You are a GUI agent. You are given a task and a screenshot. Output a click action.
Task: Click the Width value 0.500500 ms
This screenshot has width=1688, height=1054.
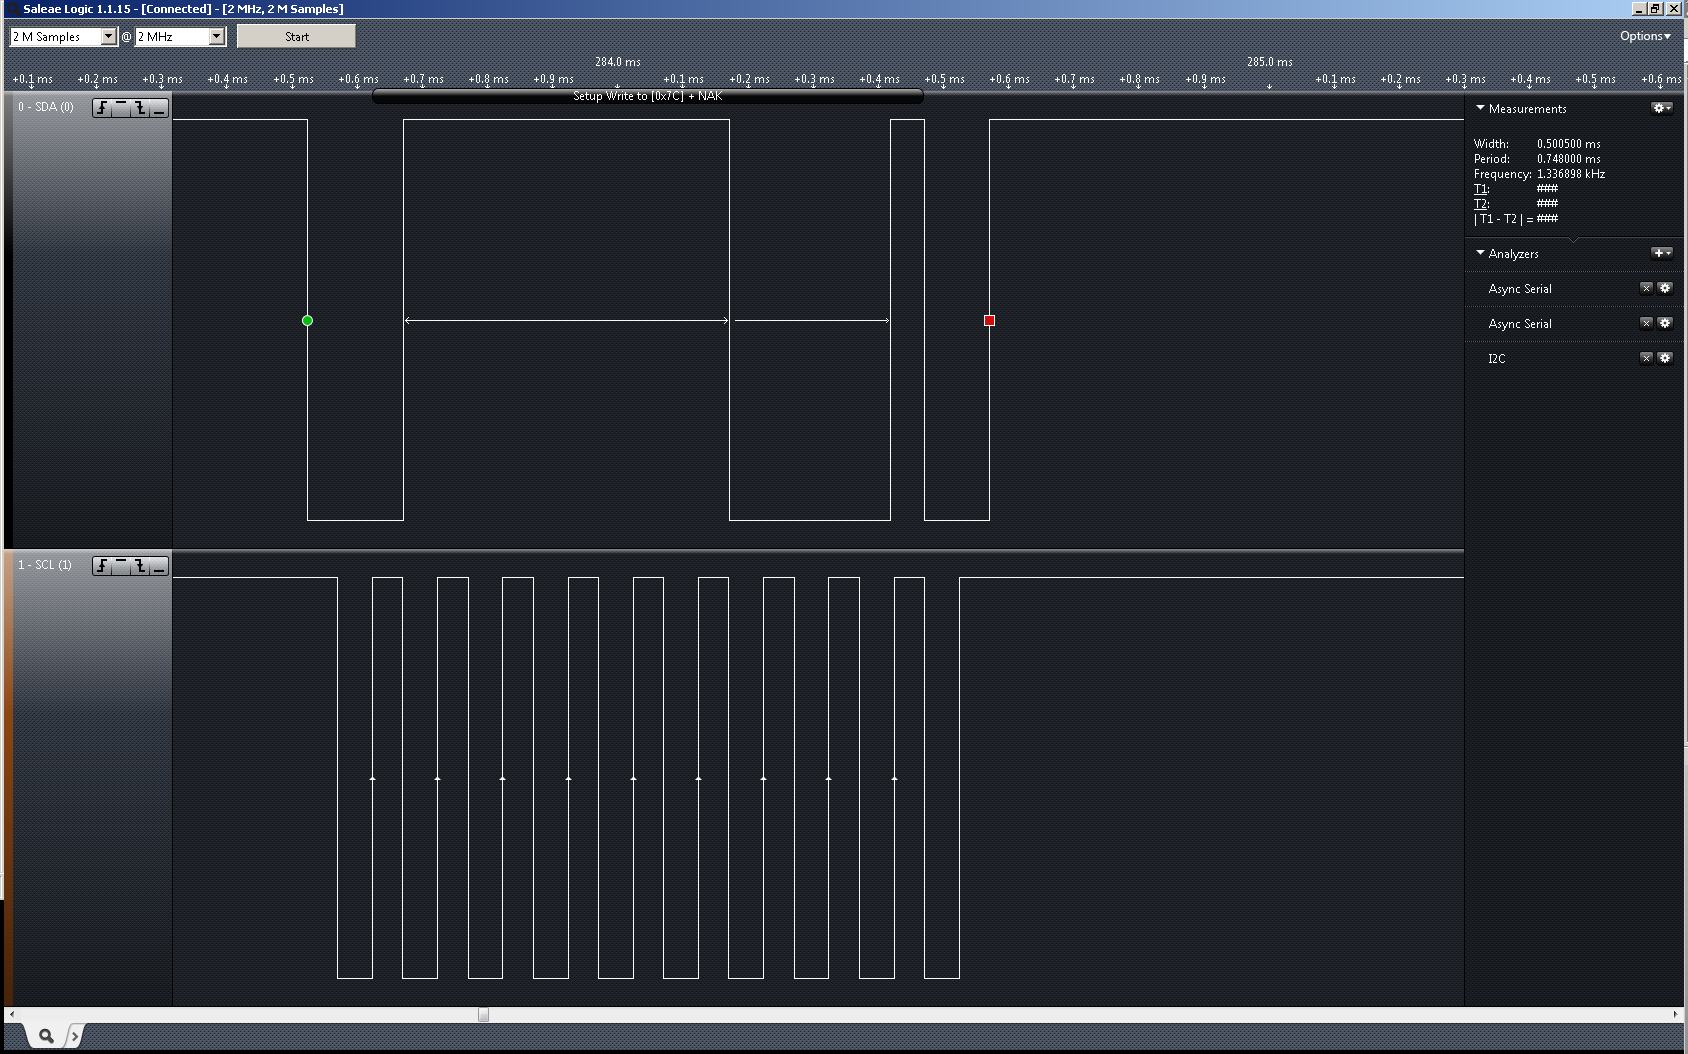point(1568,144)
